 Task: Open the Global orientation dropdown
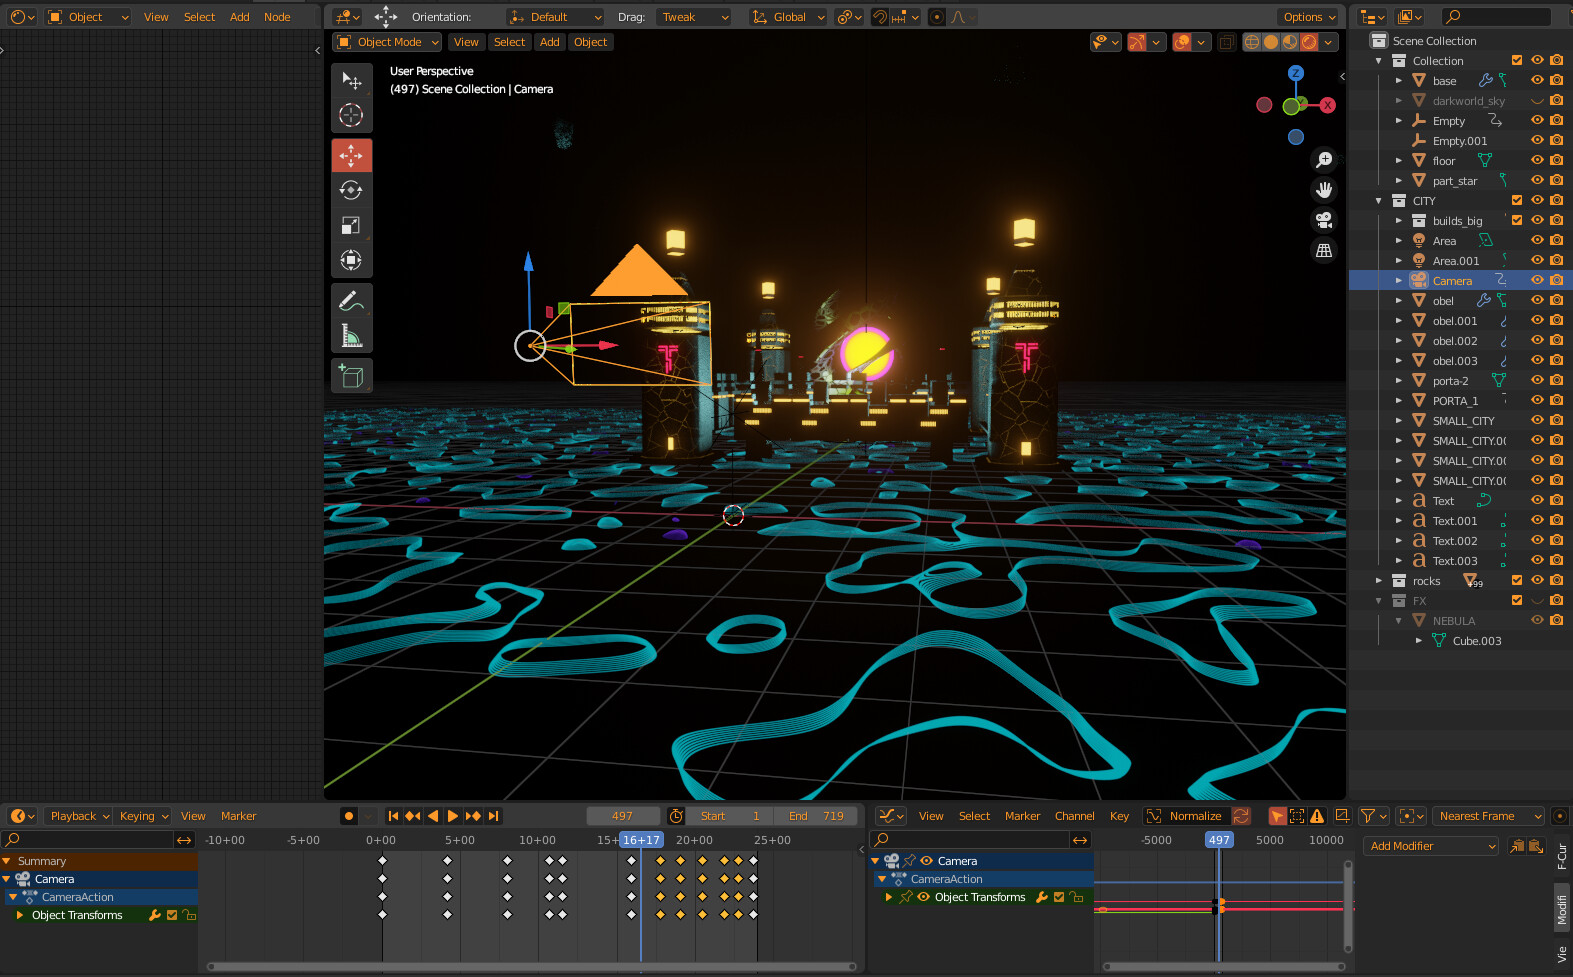[788, 17]
